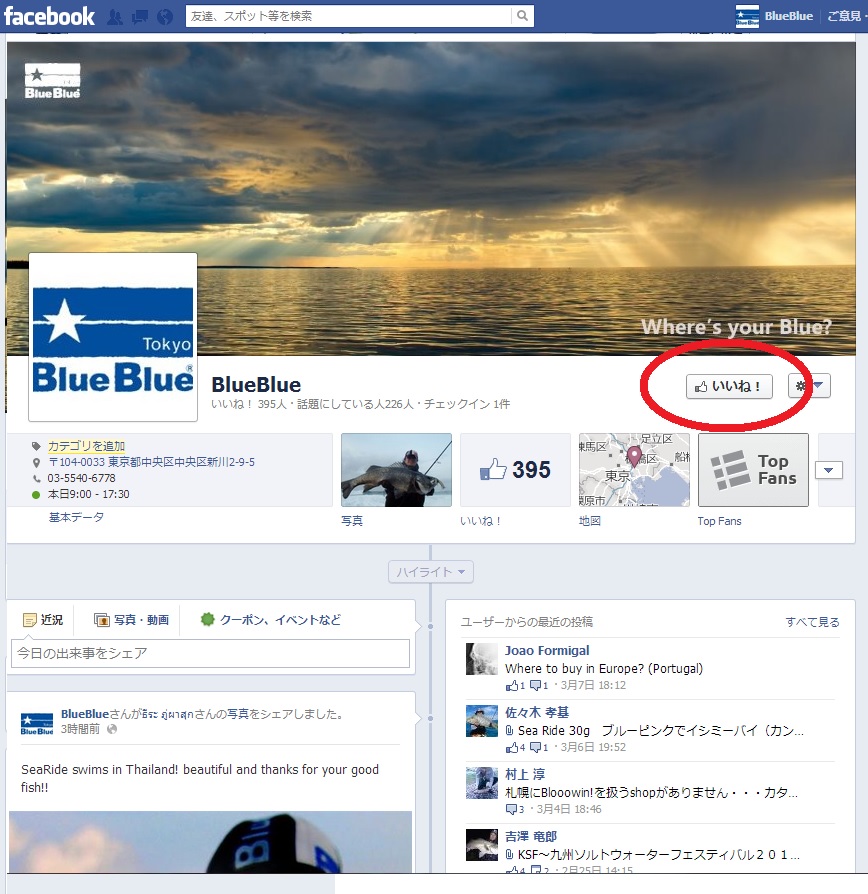The width and height of the screenshot is (868, 894).
Task: Open 吉澤 竜郎 profile link
Action: [531, 836]
